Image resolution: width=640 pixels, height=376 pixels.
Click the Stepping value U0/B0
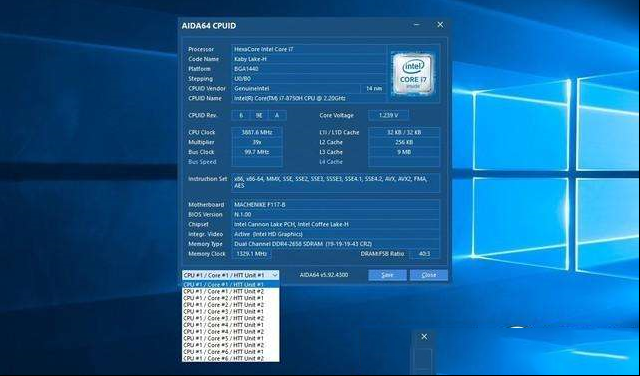pyautogui.click(x=309, y=78)
